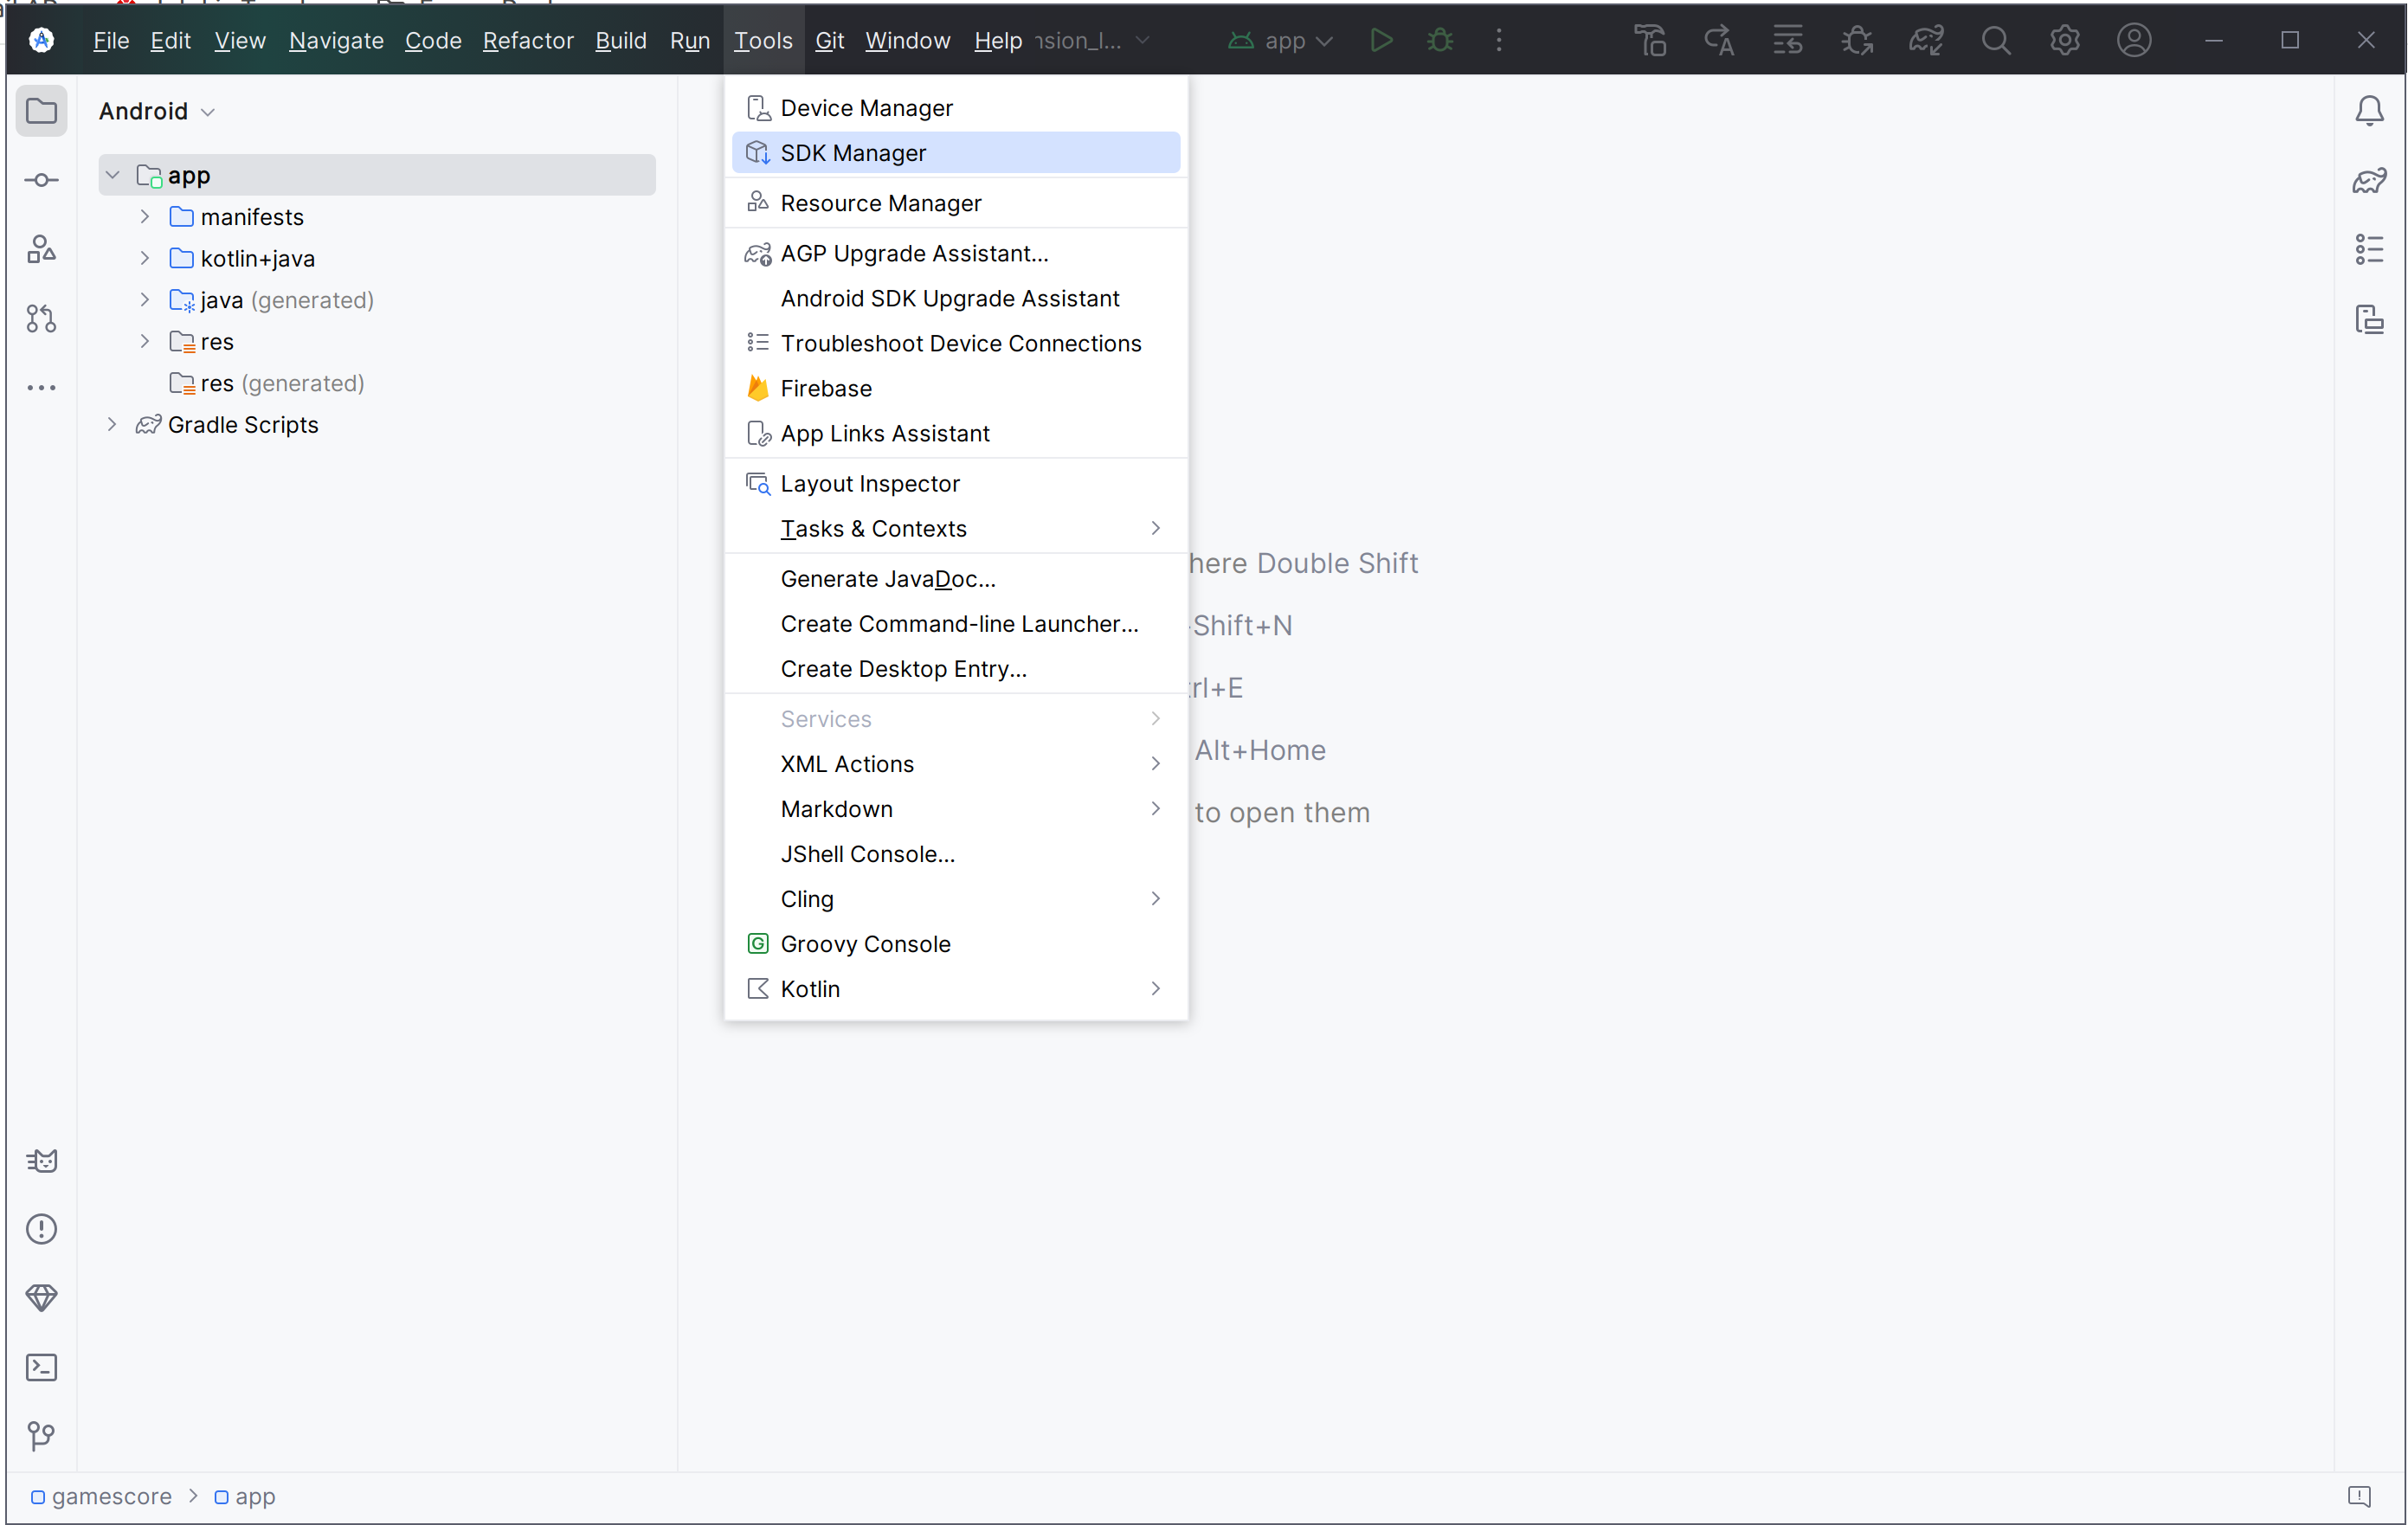Open XML Actions submenu
Screen dimensions: 2408x1525
tap(955, 764)
